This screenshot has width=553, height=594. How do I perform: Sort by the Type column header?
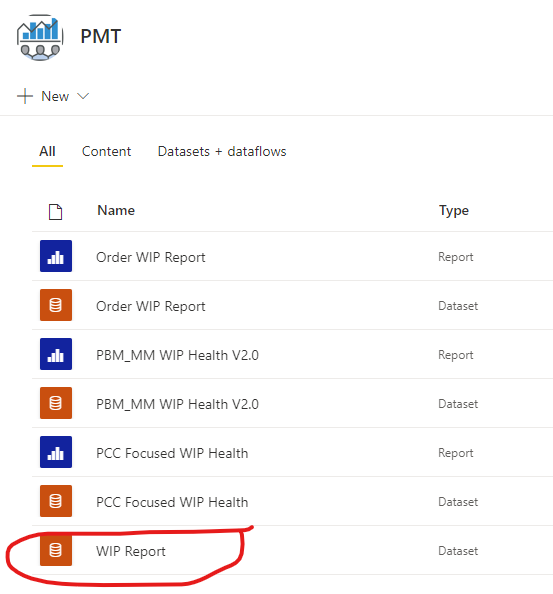pyautogui.click(x=454, y=211)
